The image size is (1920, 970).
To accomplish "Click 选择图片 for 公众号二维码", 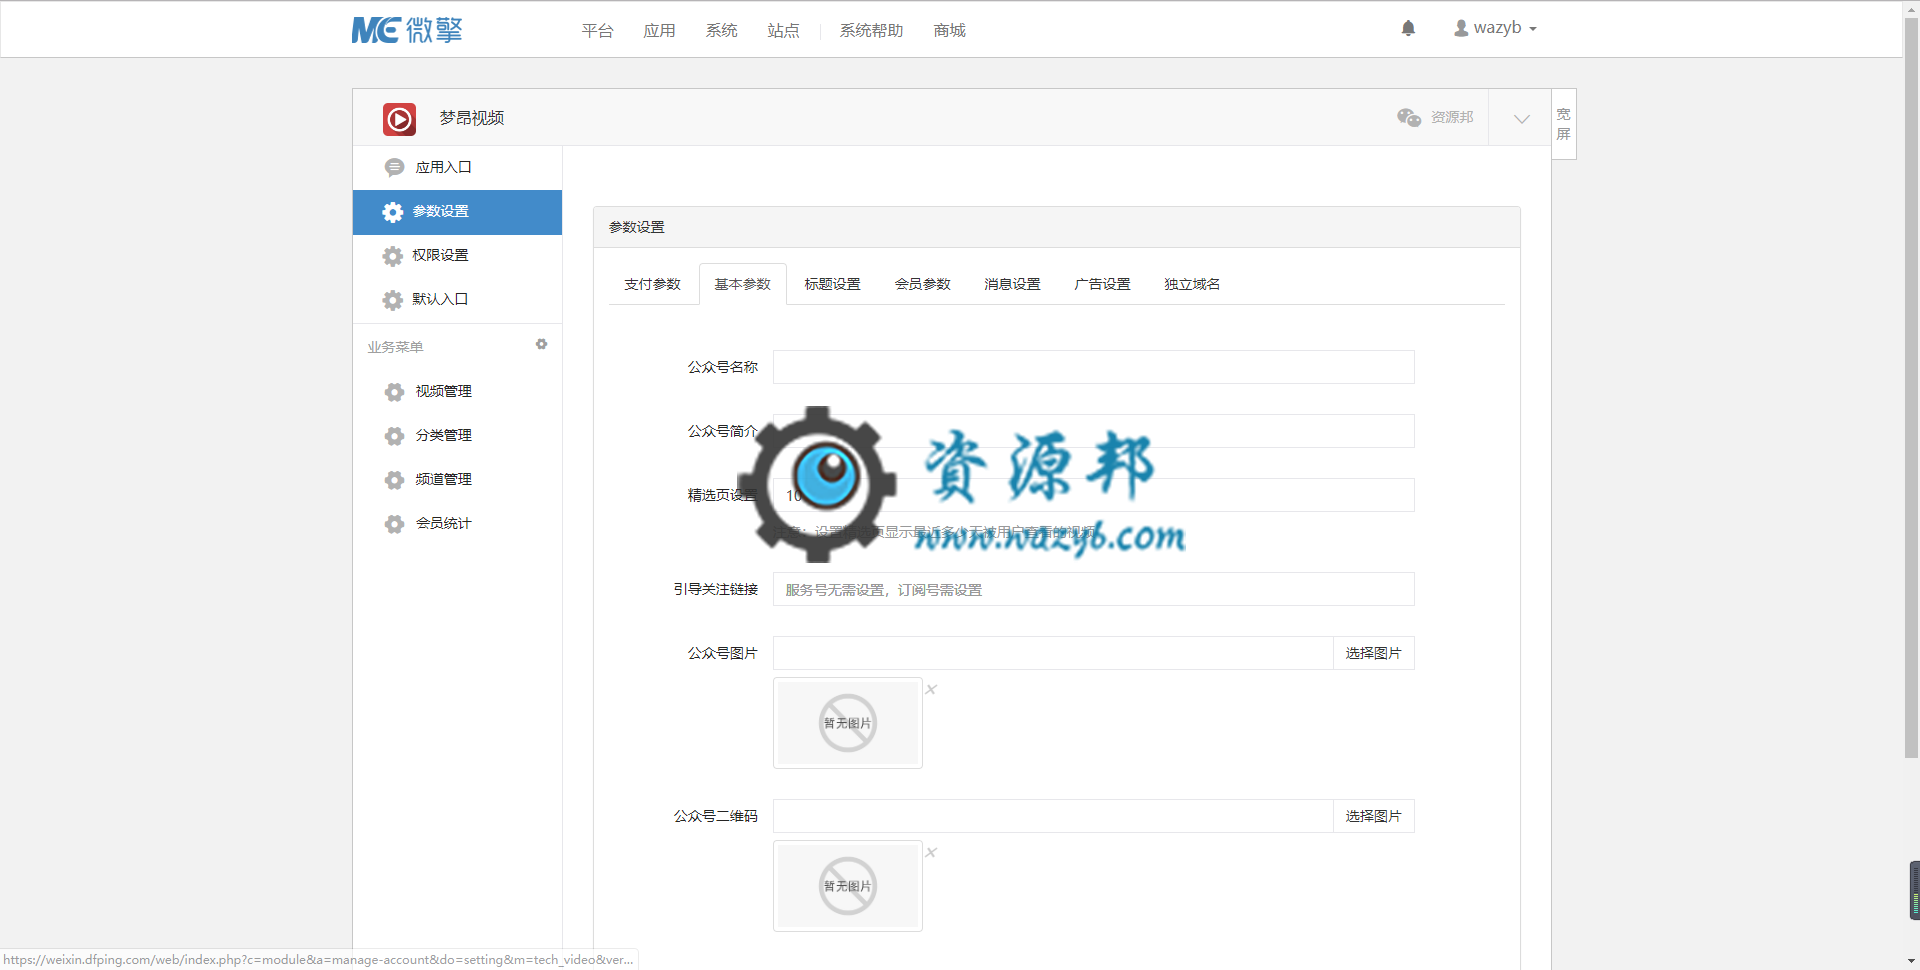I will click(x=1373, y=816).
